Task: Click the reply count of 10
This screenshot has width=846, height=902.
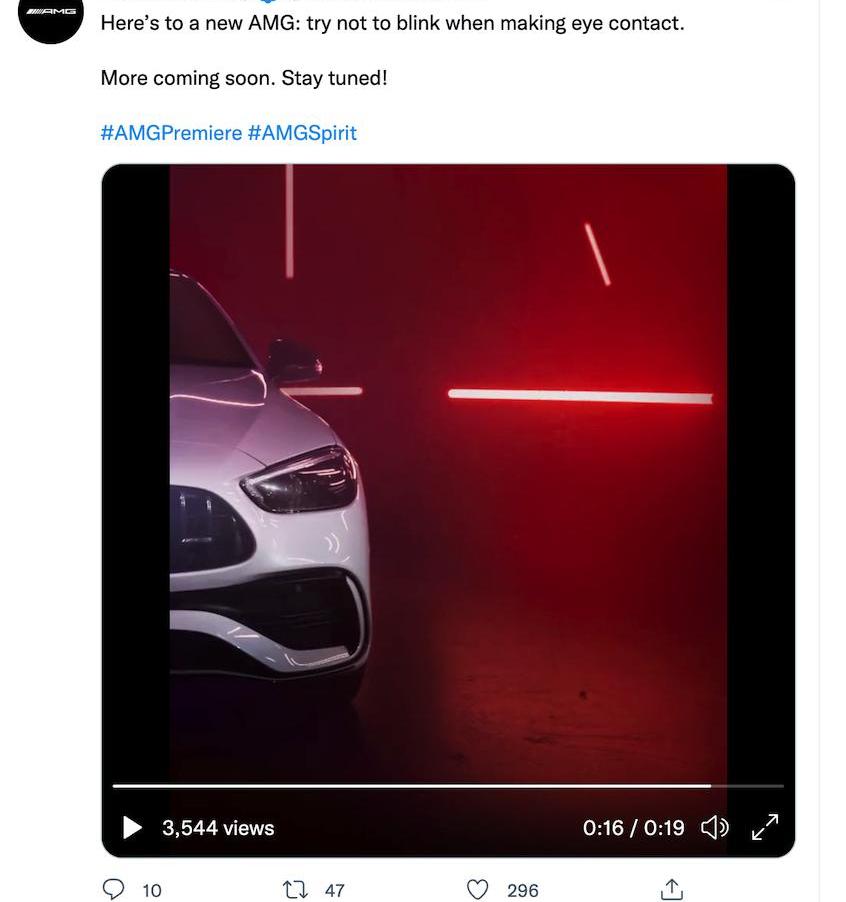Action: (152, 890)
